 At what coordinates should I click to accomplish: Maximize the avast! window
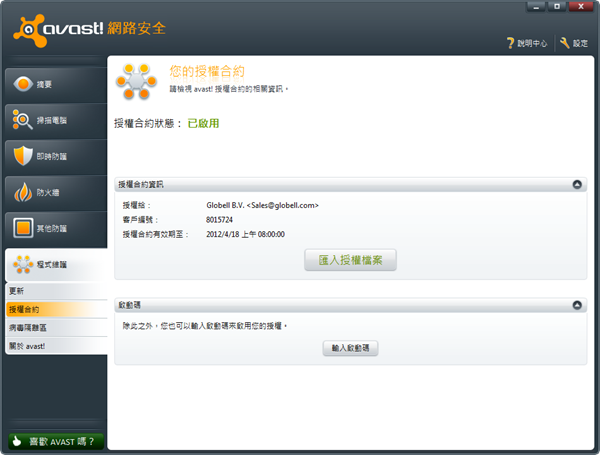[x=557, y=7]
